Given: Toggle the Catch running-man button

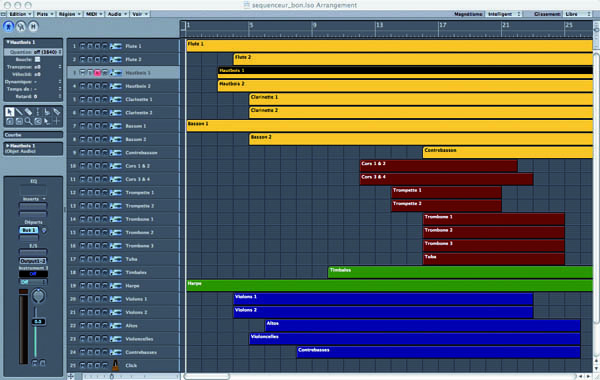Looking at the screenshot, I should [x=8, y=26].
